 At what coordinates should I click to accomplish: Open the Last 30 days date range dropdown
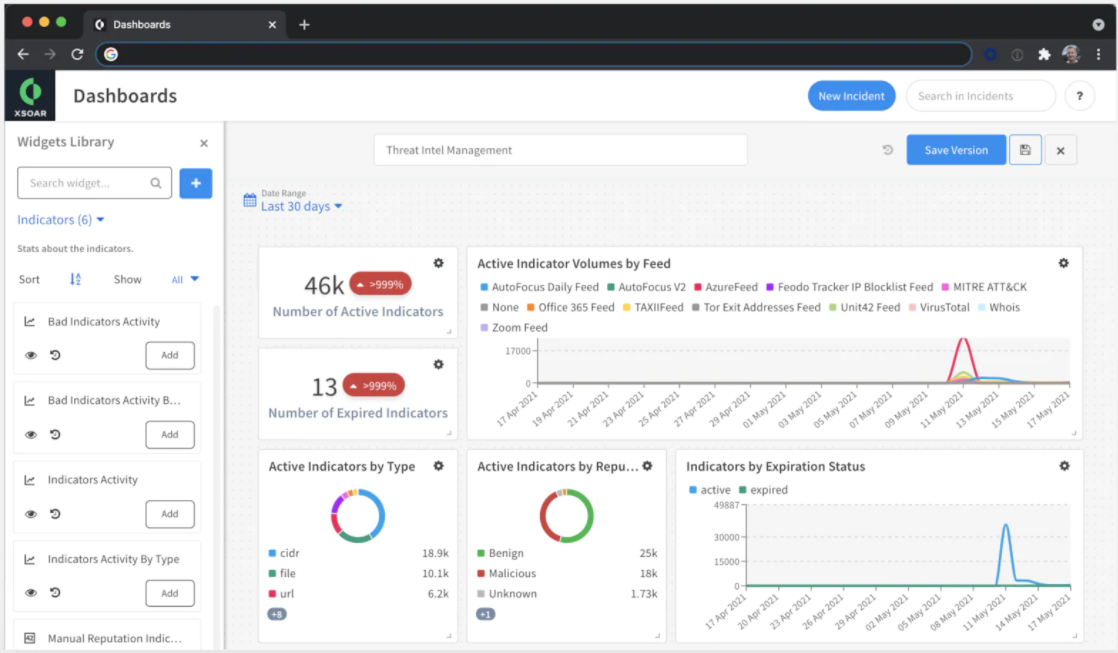[301, 206]
